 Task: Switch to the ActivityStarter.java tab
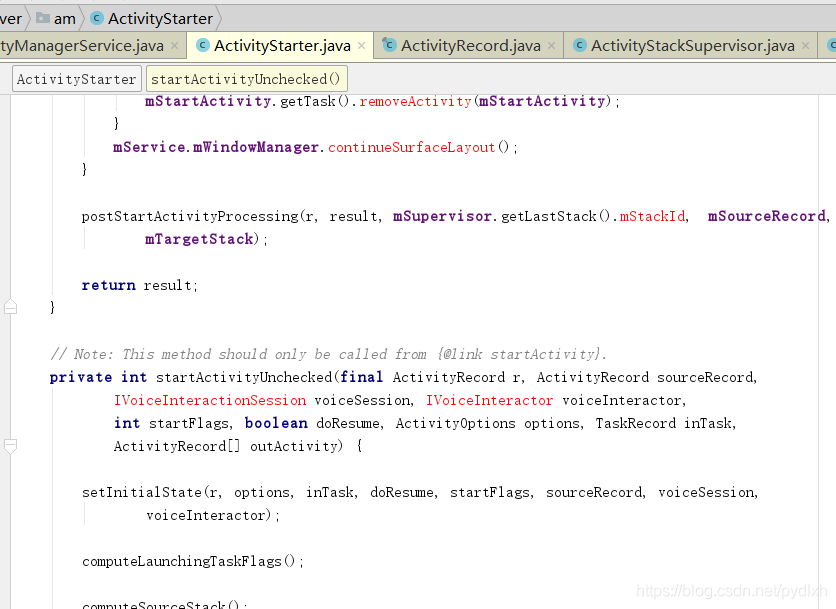(282, 46)
